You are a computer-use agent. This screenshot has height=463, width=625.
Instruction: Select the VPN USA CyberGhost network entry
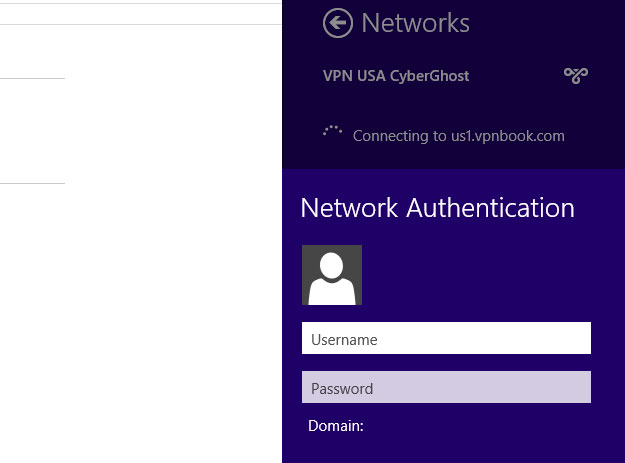[454, 76]
